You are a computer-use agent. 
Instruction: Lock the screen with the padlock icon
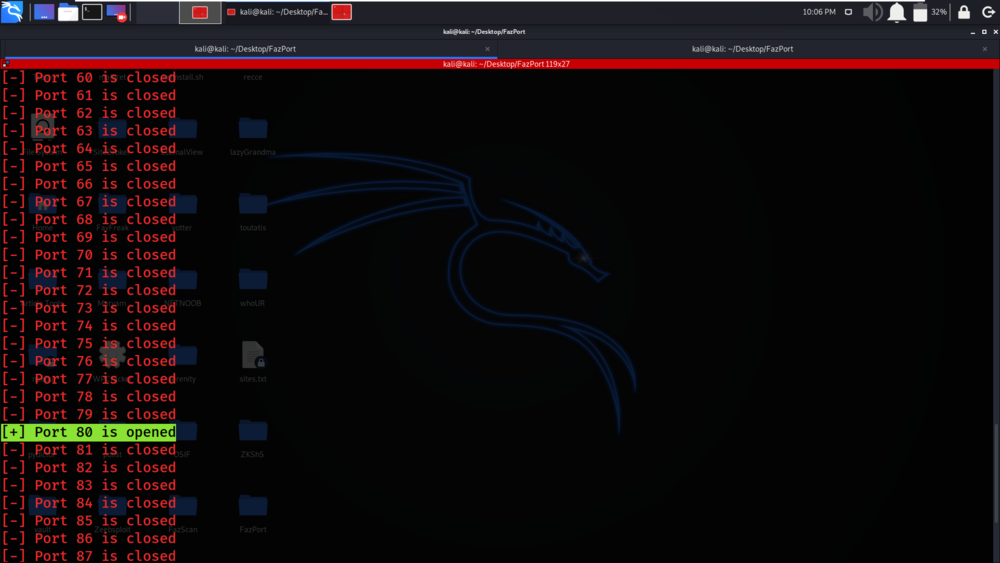click(964, 12)
